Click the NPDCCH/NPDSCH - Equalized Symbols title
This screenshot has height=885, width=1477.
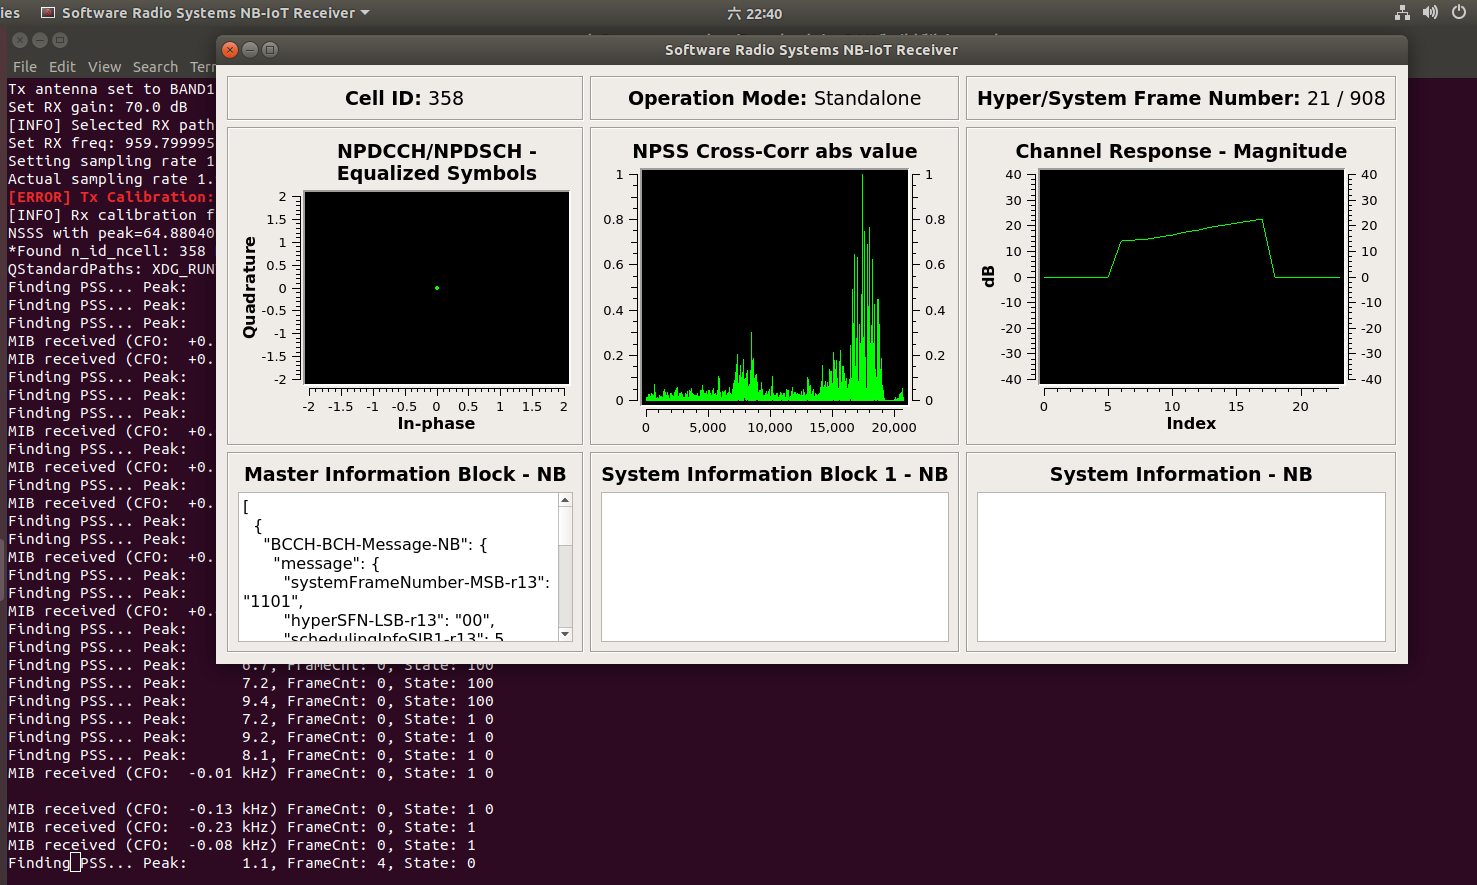pyautogui.click(x=437, y=162)
